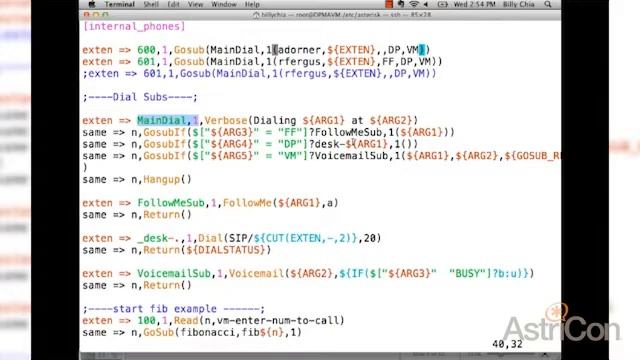Click the home folder icon in title bar

(x=256, y=15)
